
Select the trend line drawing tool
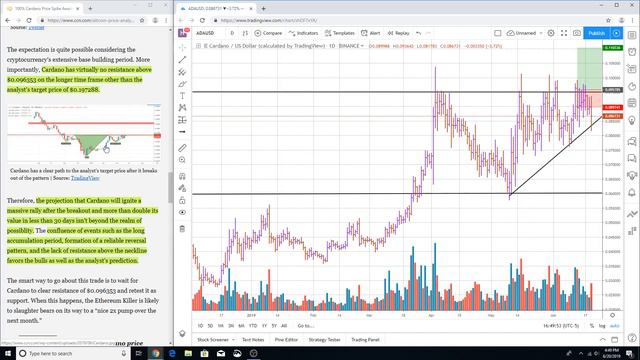[182, 60]
